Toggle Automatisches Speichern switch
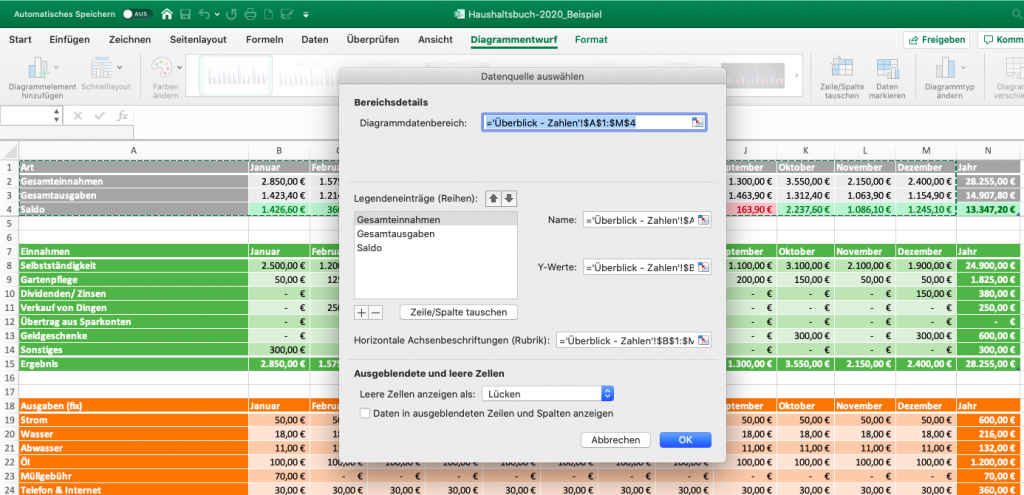Screen dimensions: 1024x495 click(136, 14)
